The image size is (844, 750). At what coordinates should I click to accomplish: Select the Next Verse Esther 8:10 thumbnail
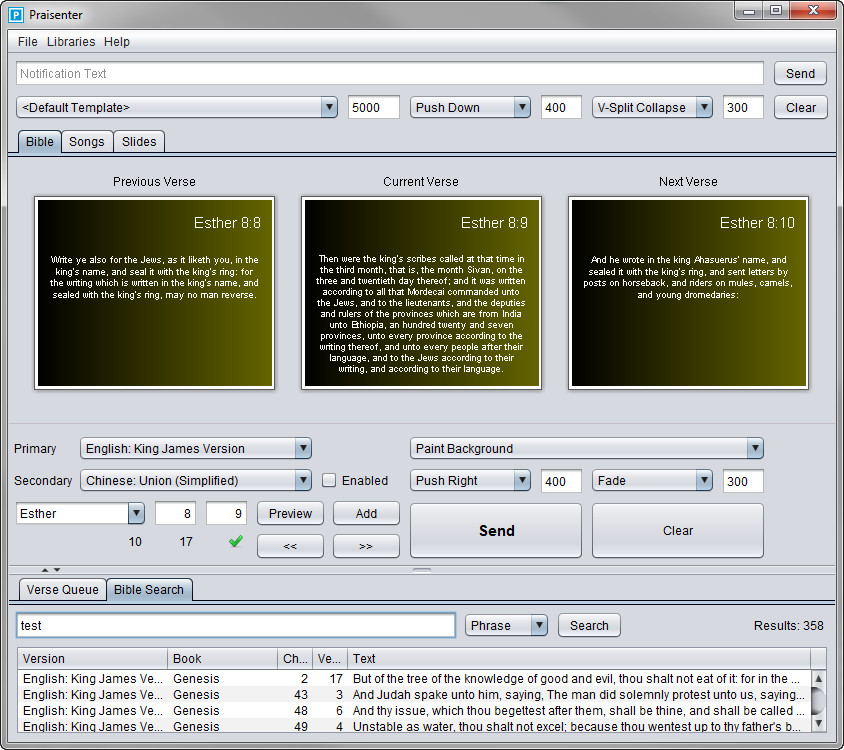(688, 292)
